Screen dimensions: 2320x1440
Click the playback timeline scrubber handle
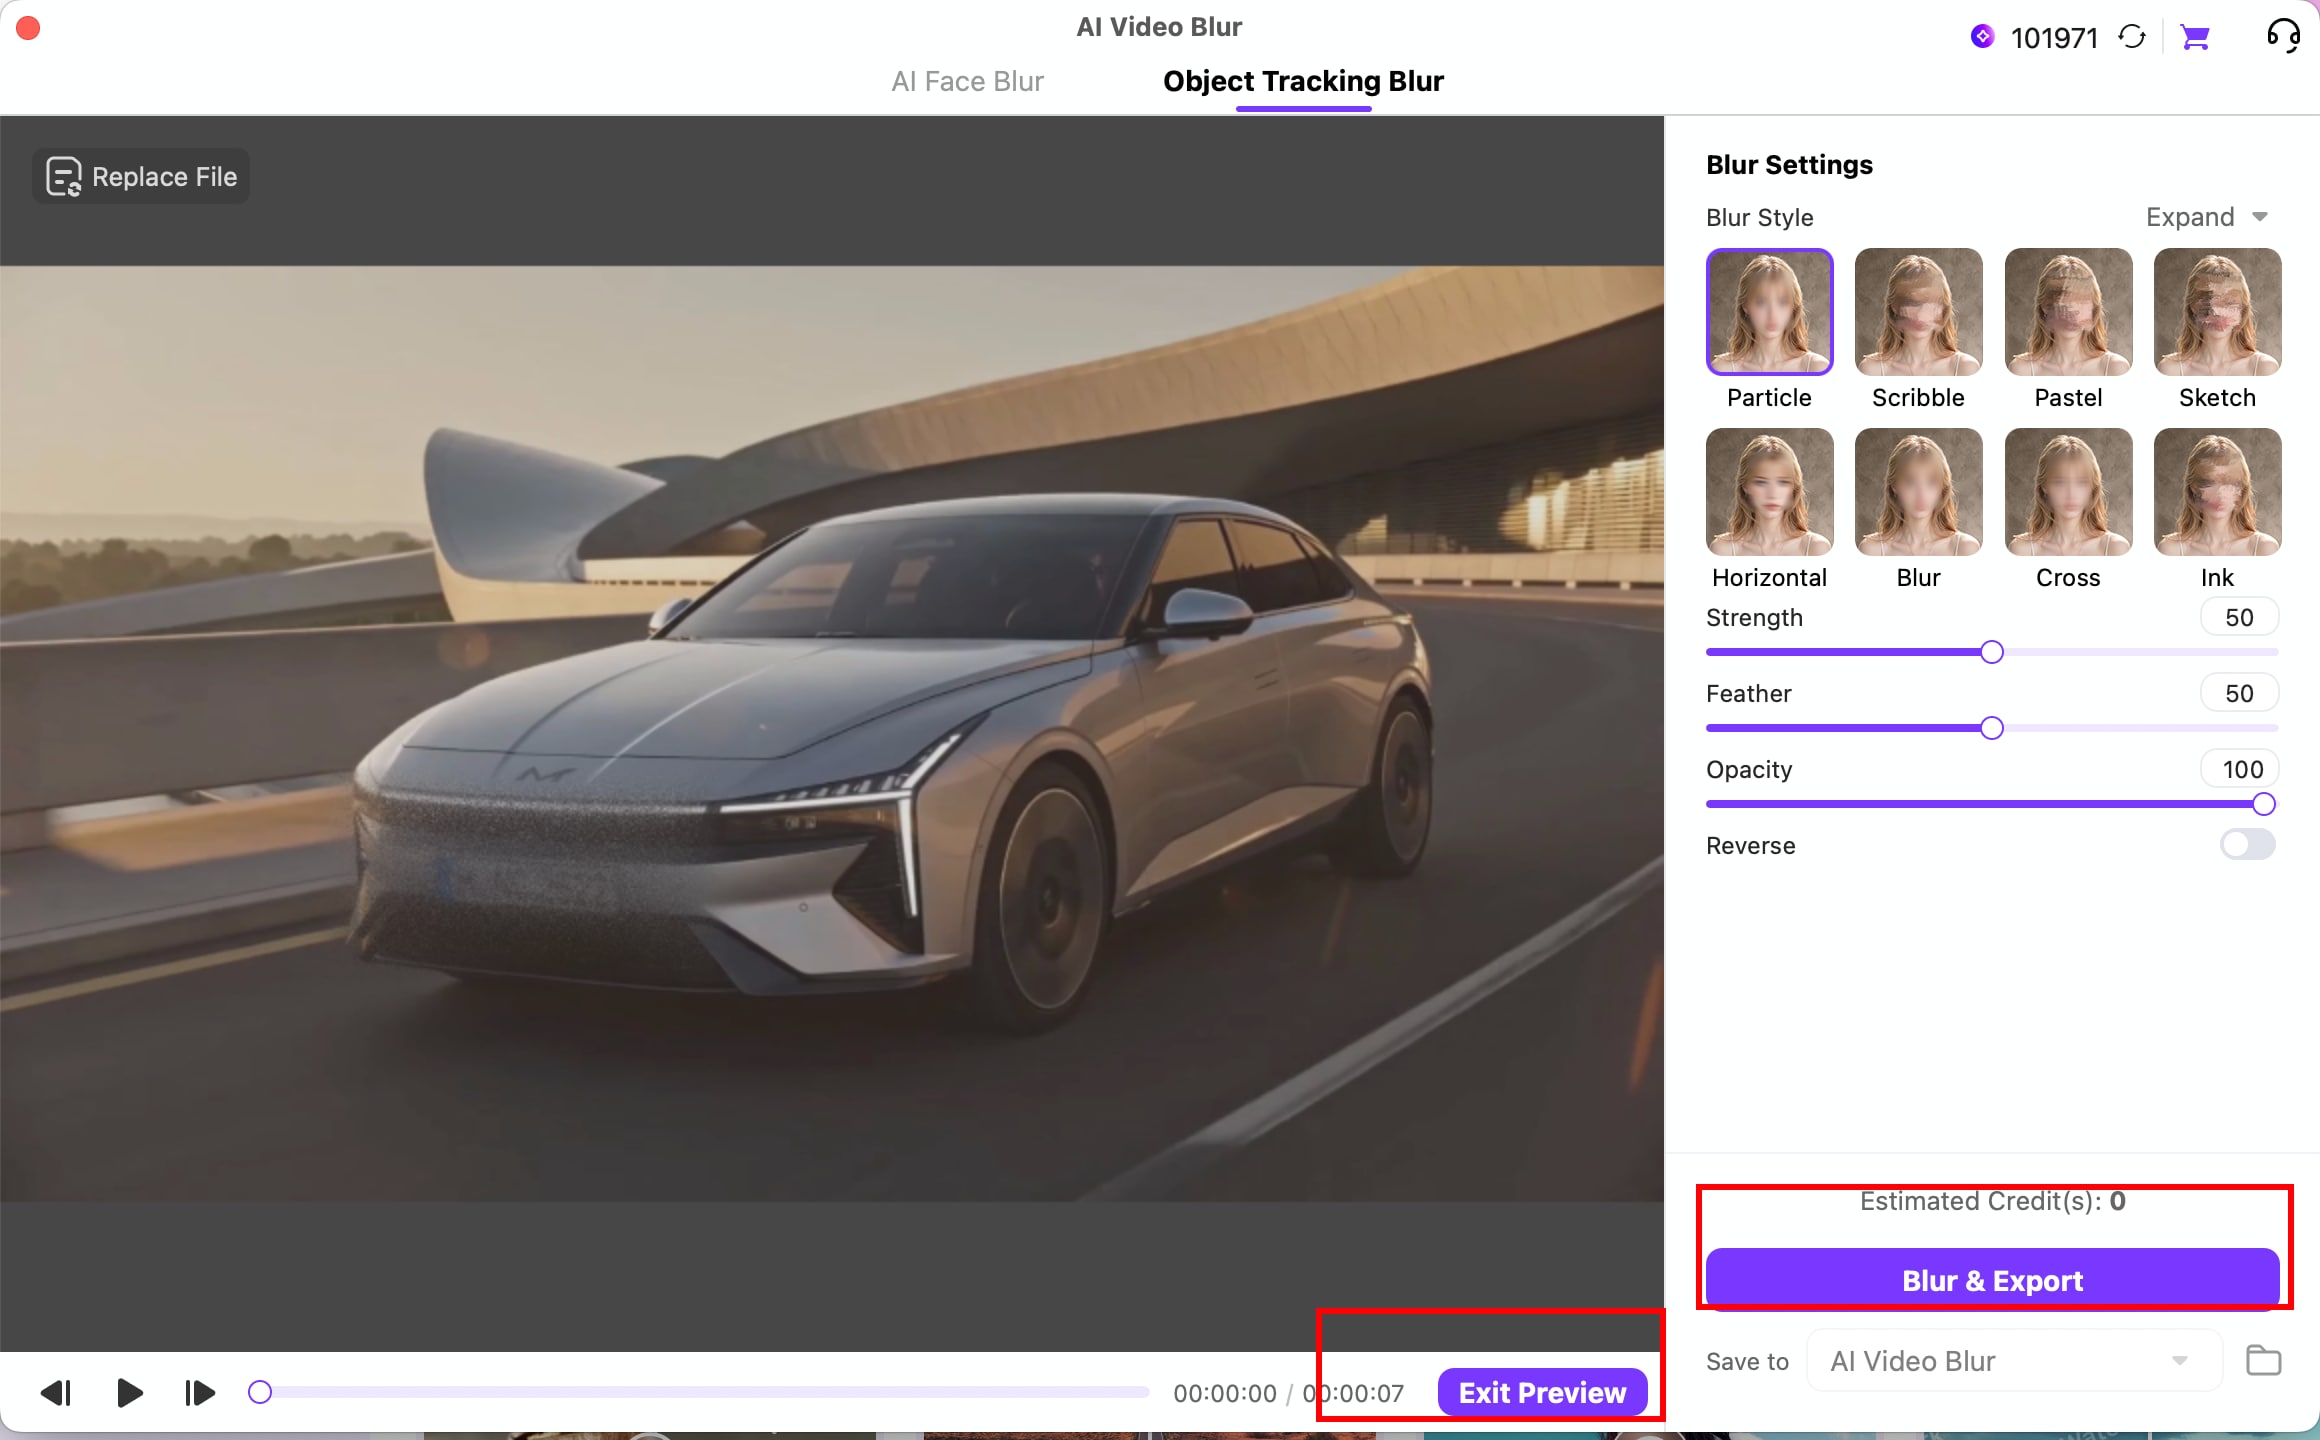click(x=260, y=1392)
